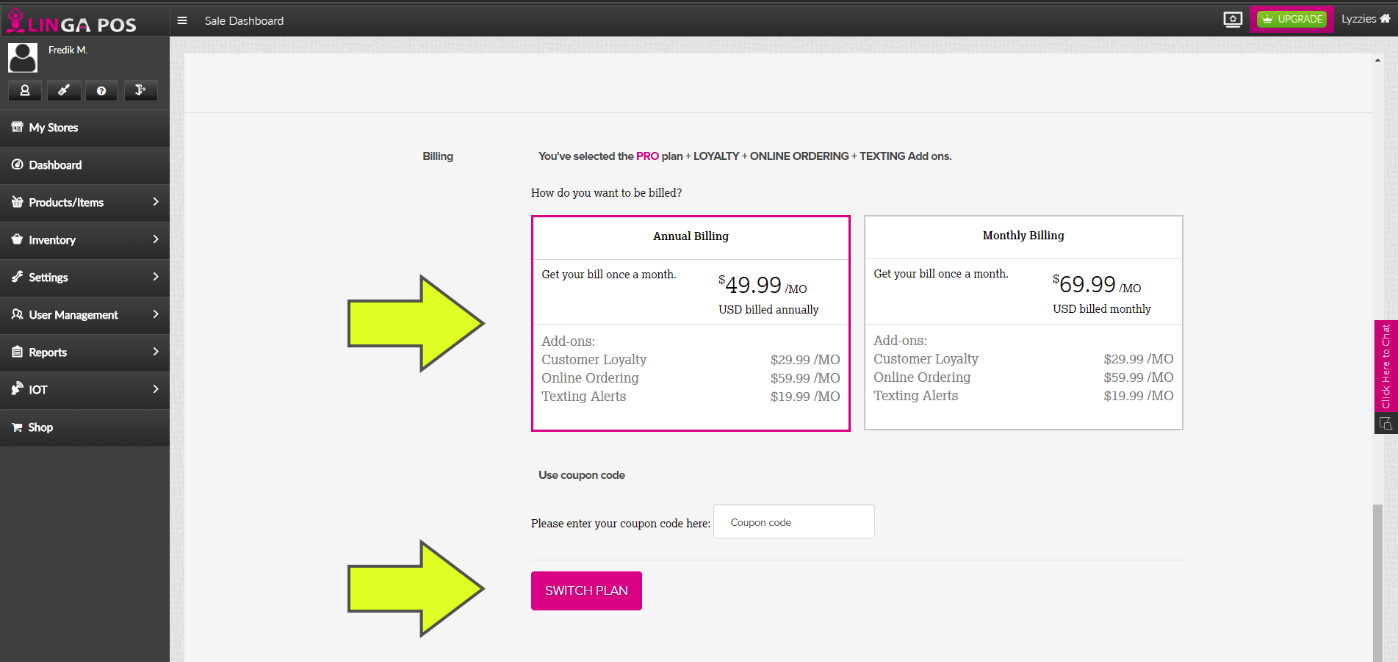Click the green UPGRADE button
1398x662 pixels.
[x=1291, y=19]
